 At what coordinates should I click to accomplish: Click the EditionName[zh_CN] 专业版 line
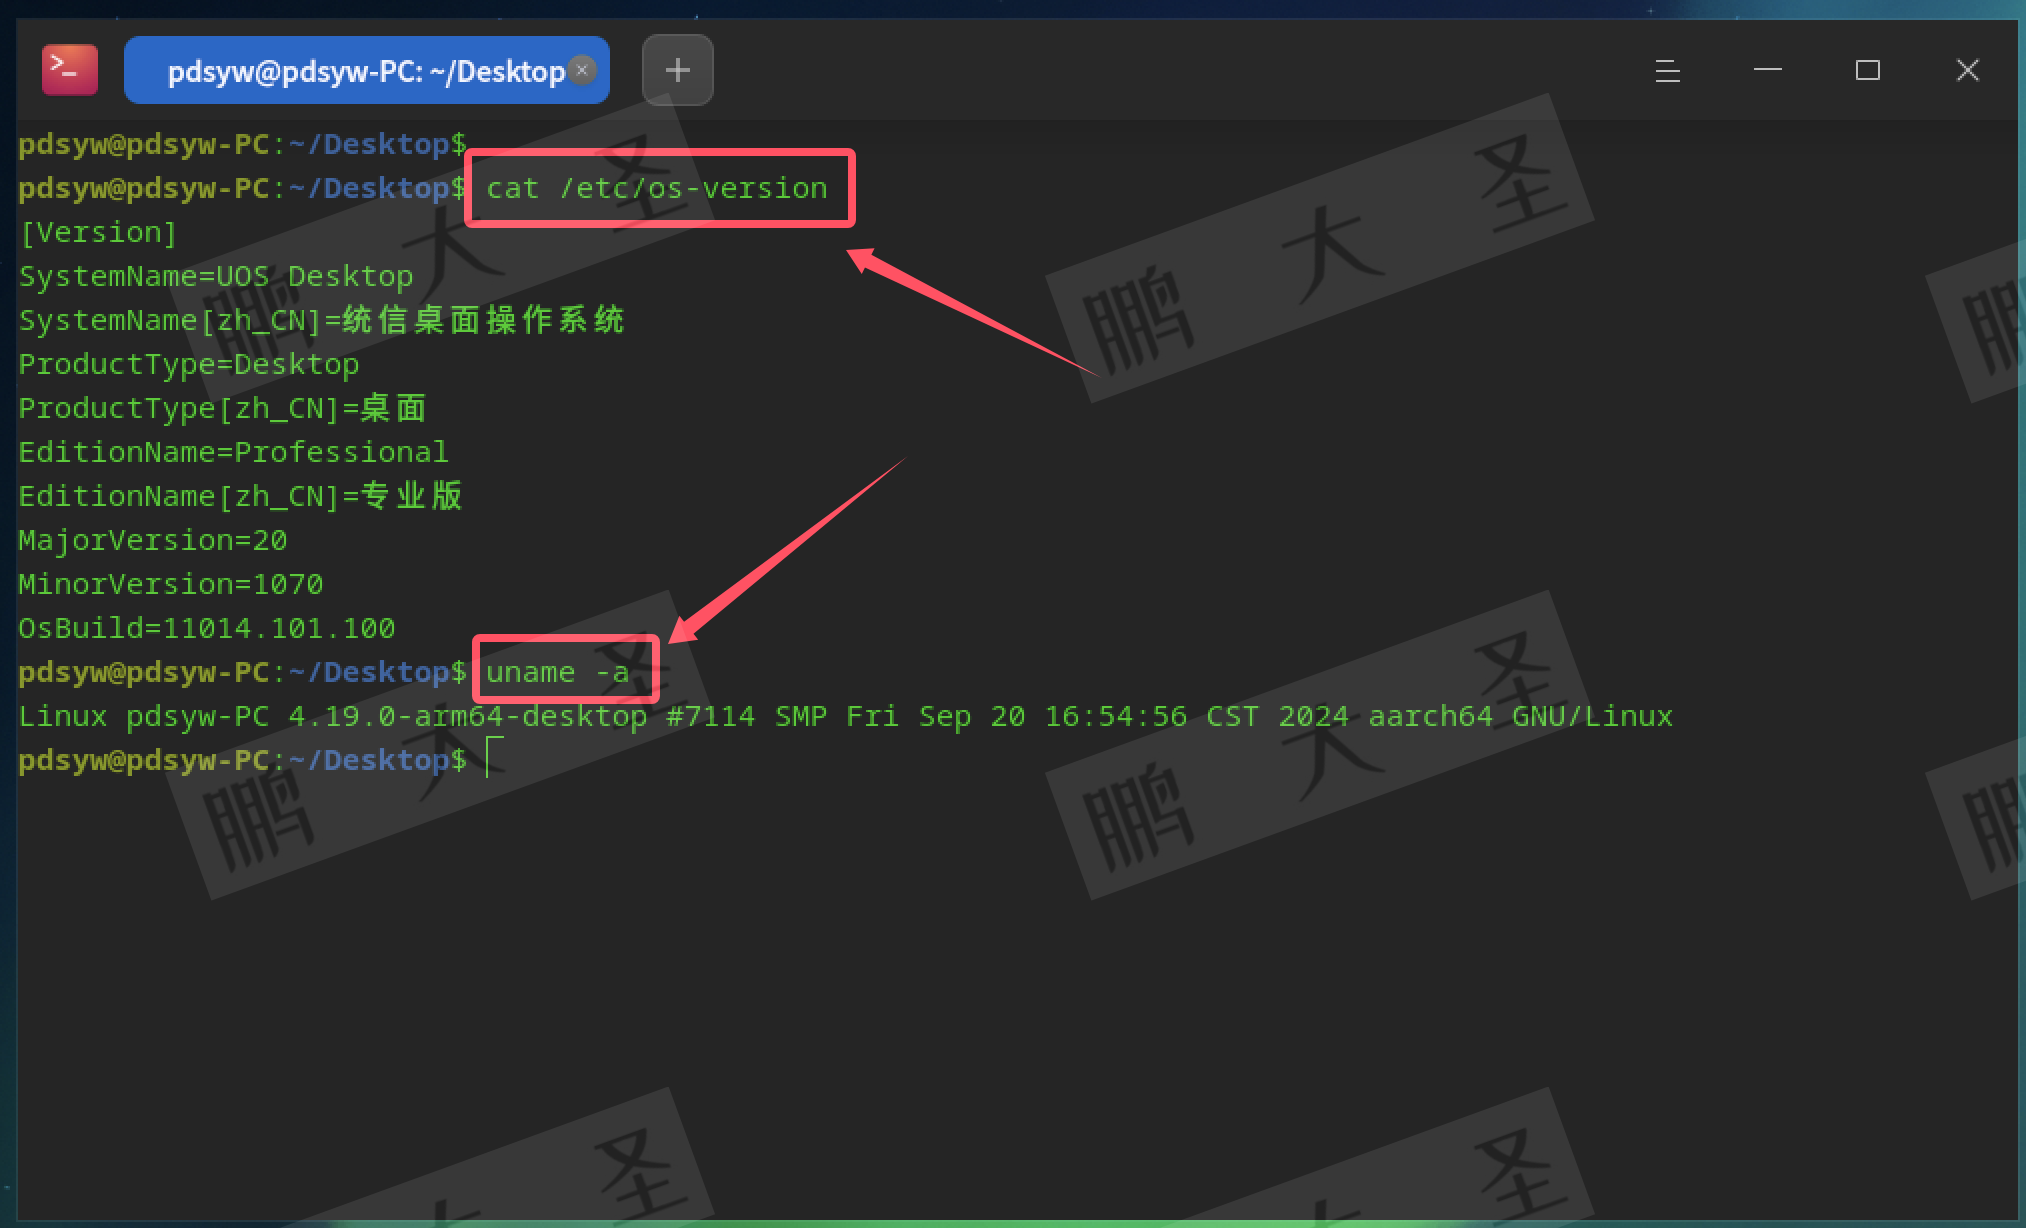coord(240,496)
